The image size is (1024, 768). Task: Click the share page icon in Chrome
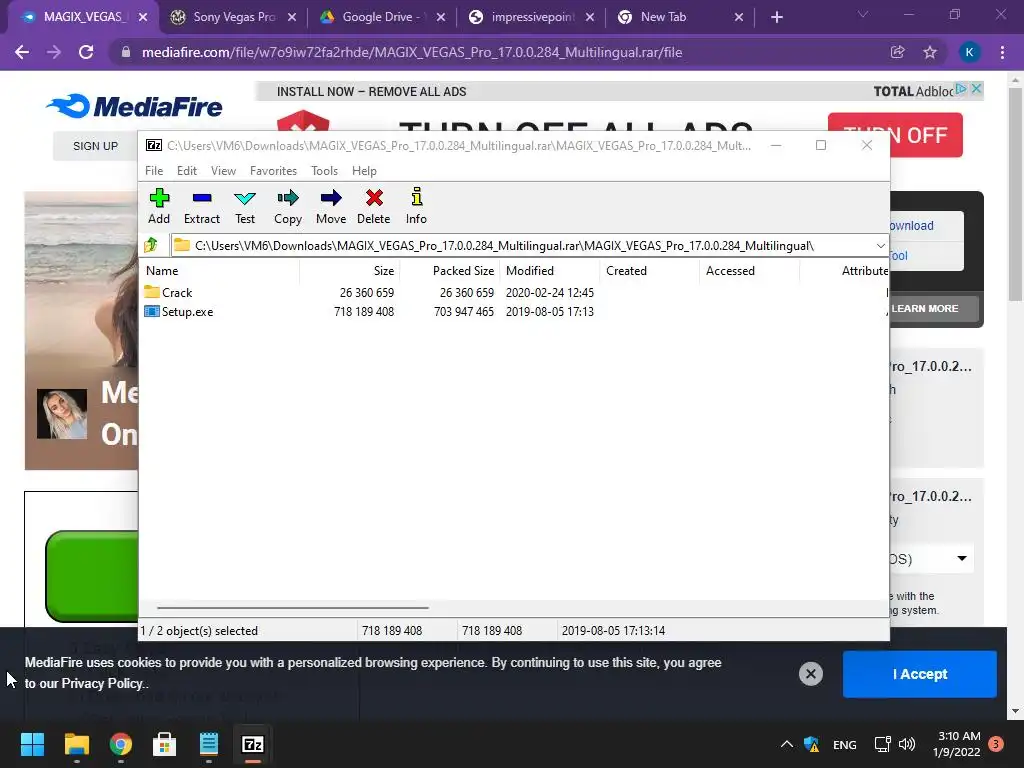[897, 52]
